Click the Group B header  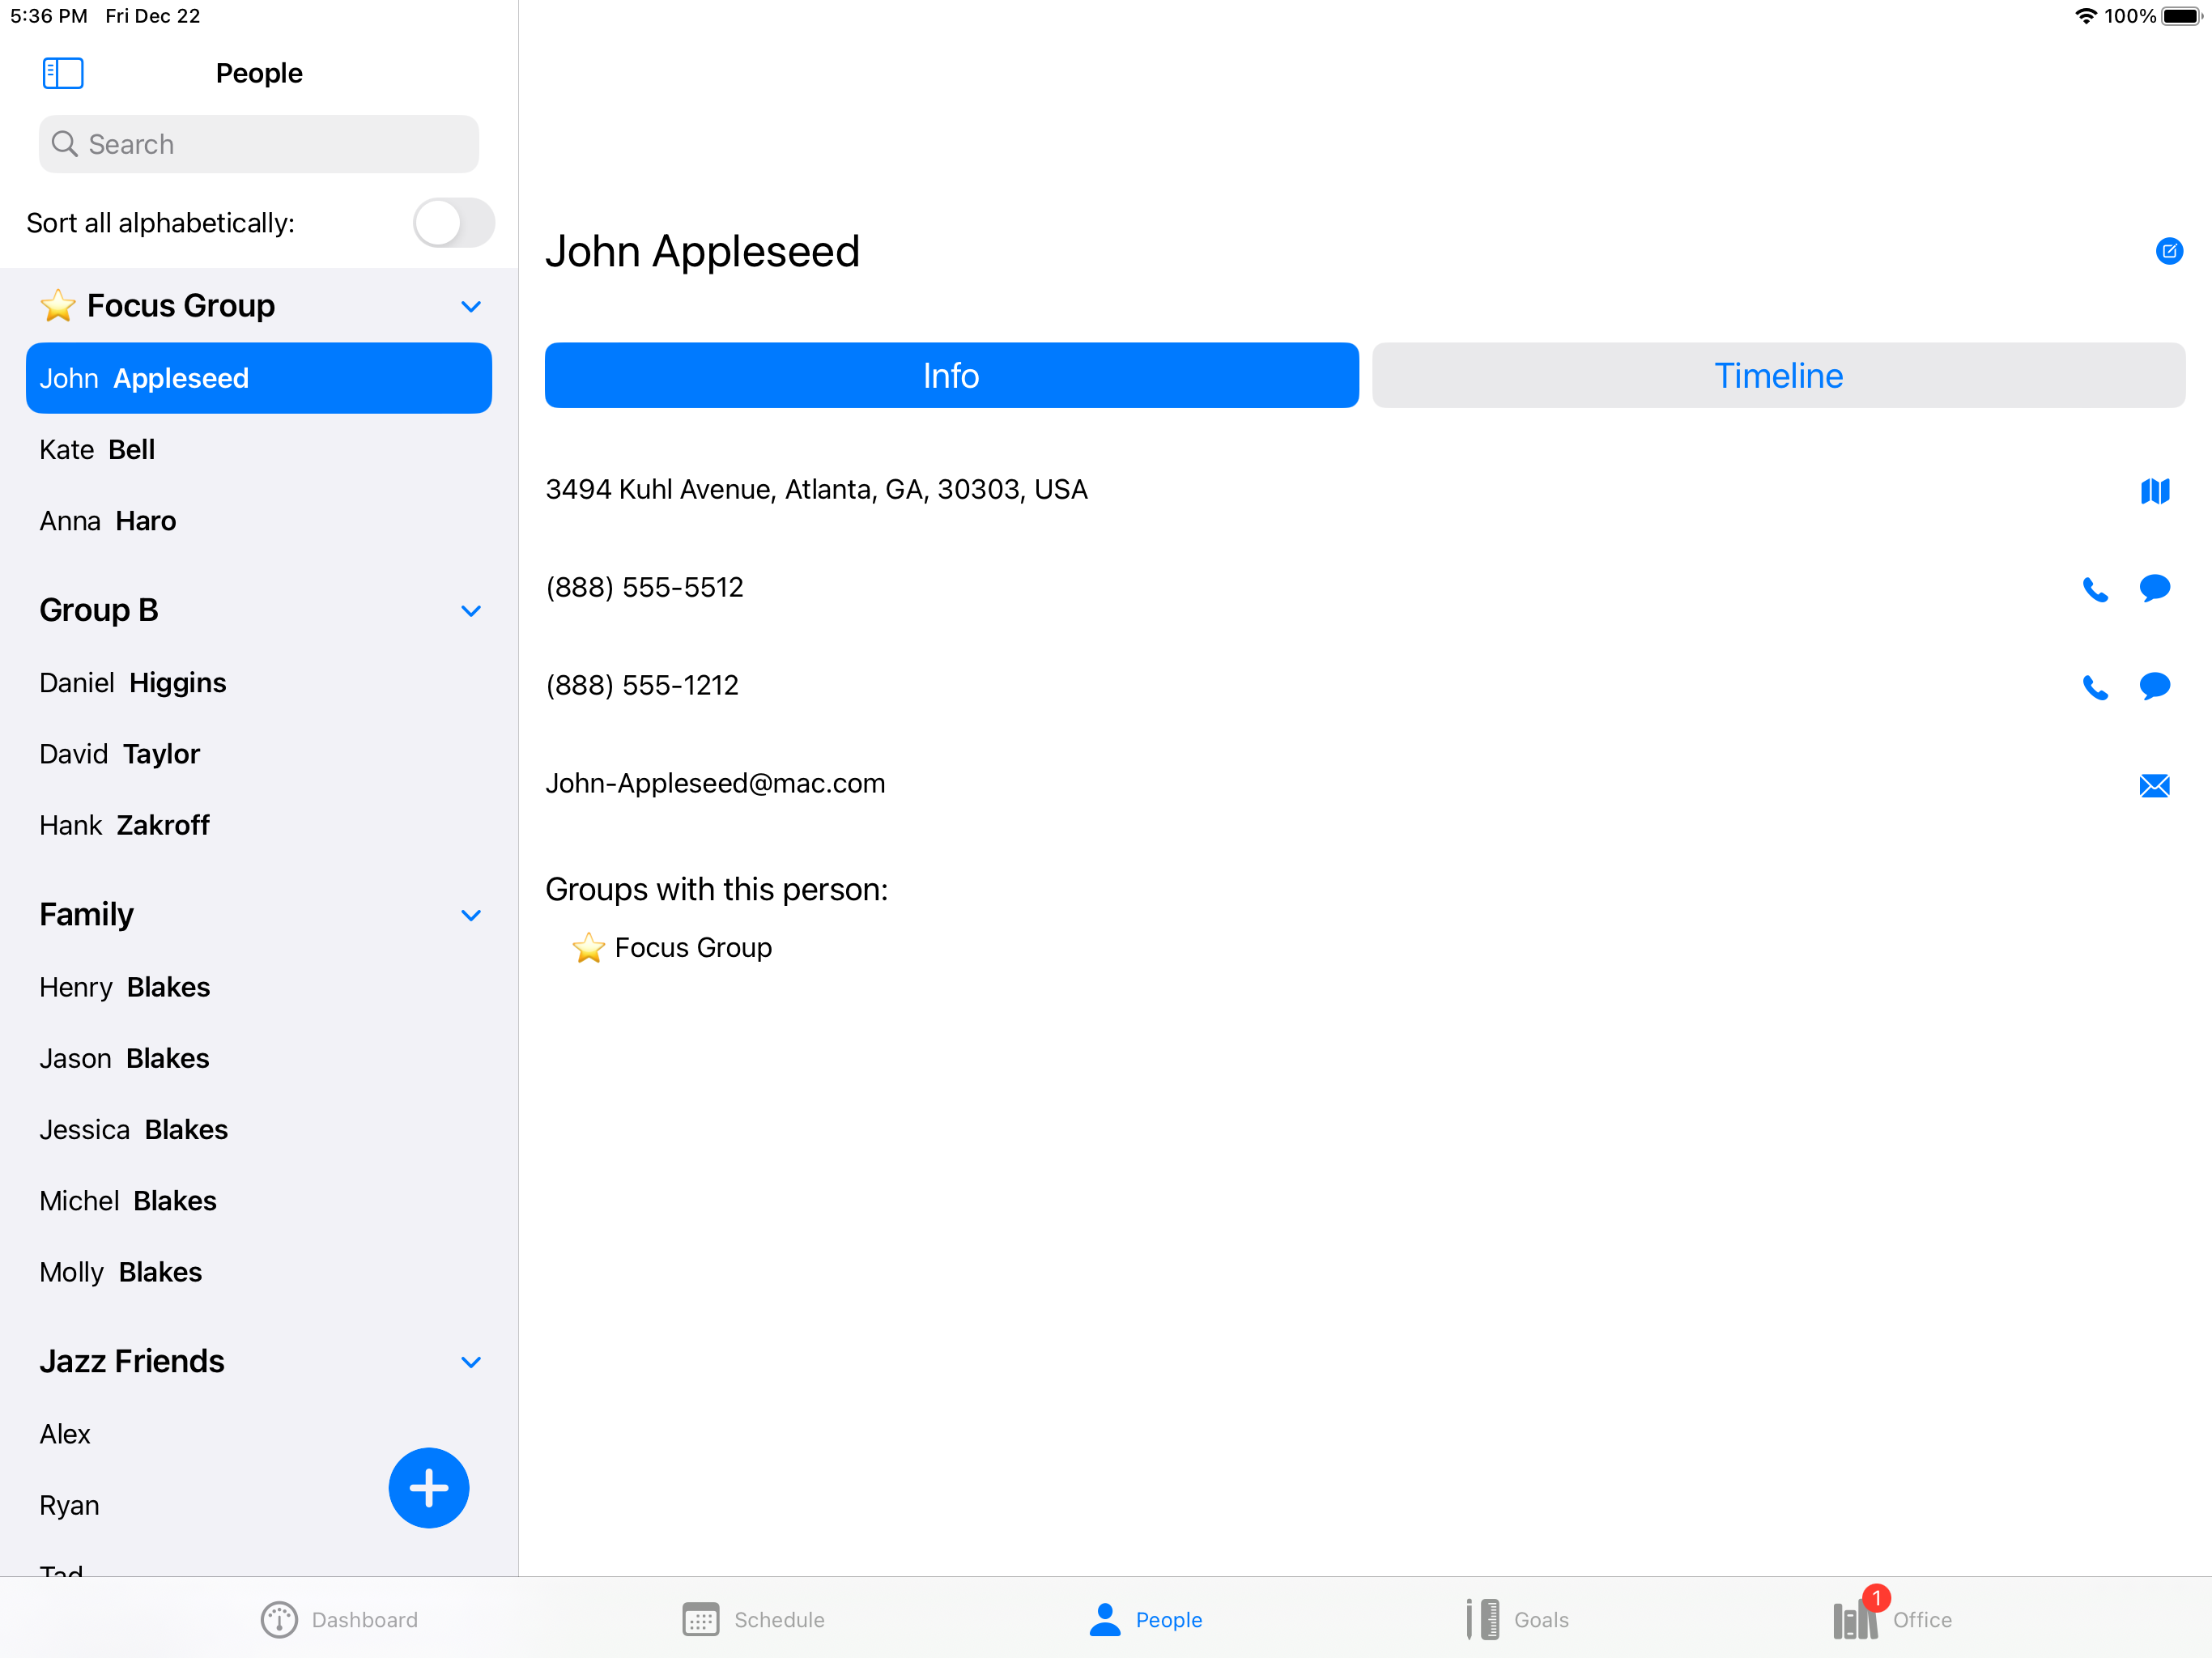coord(99,610)
